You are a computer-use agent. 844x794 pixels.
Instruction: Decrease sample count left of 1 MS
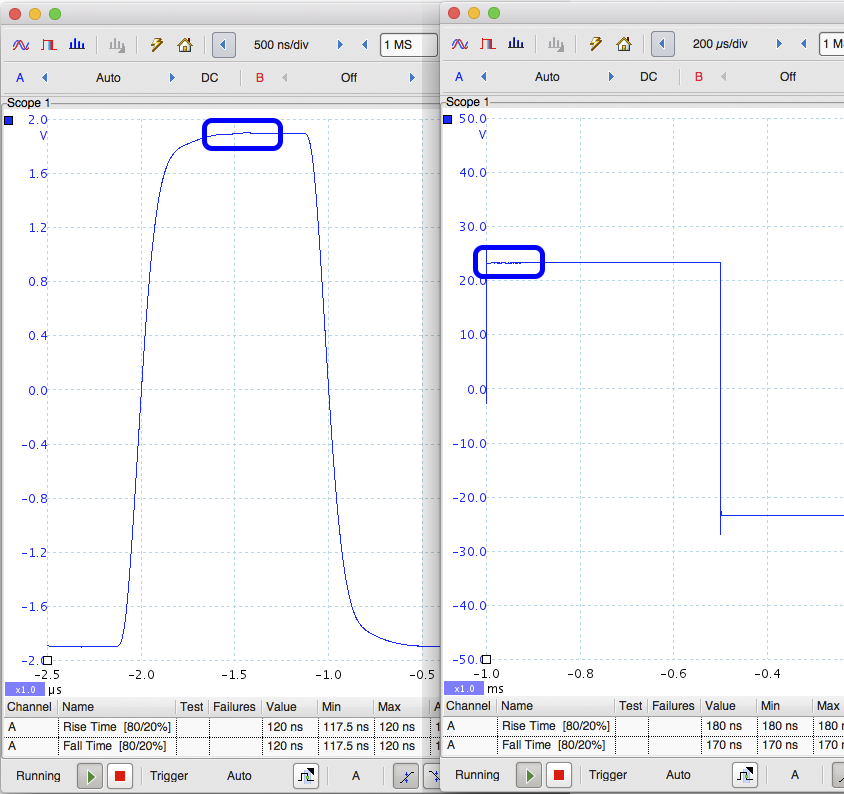pos(364,45)
